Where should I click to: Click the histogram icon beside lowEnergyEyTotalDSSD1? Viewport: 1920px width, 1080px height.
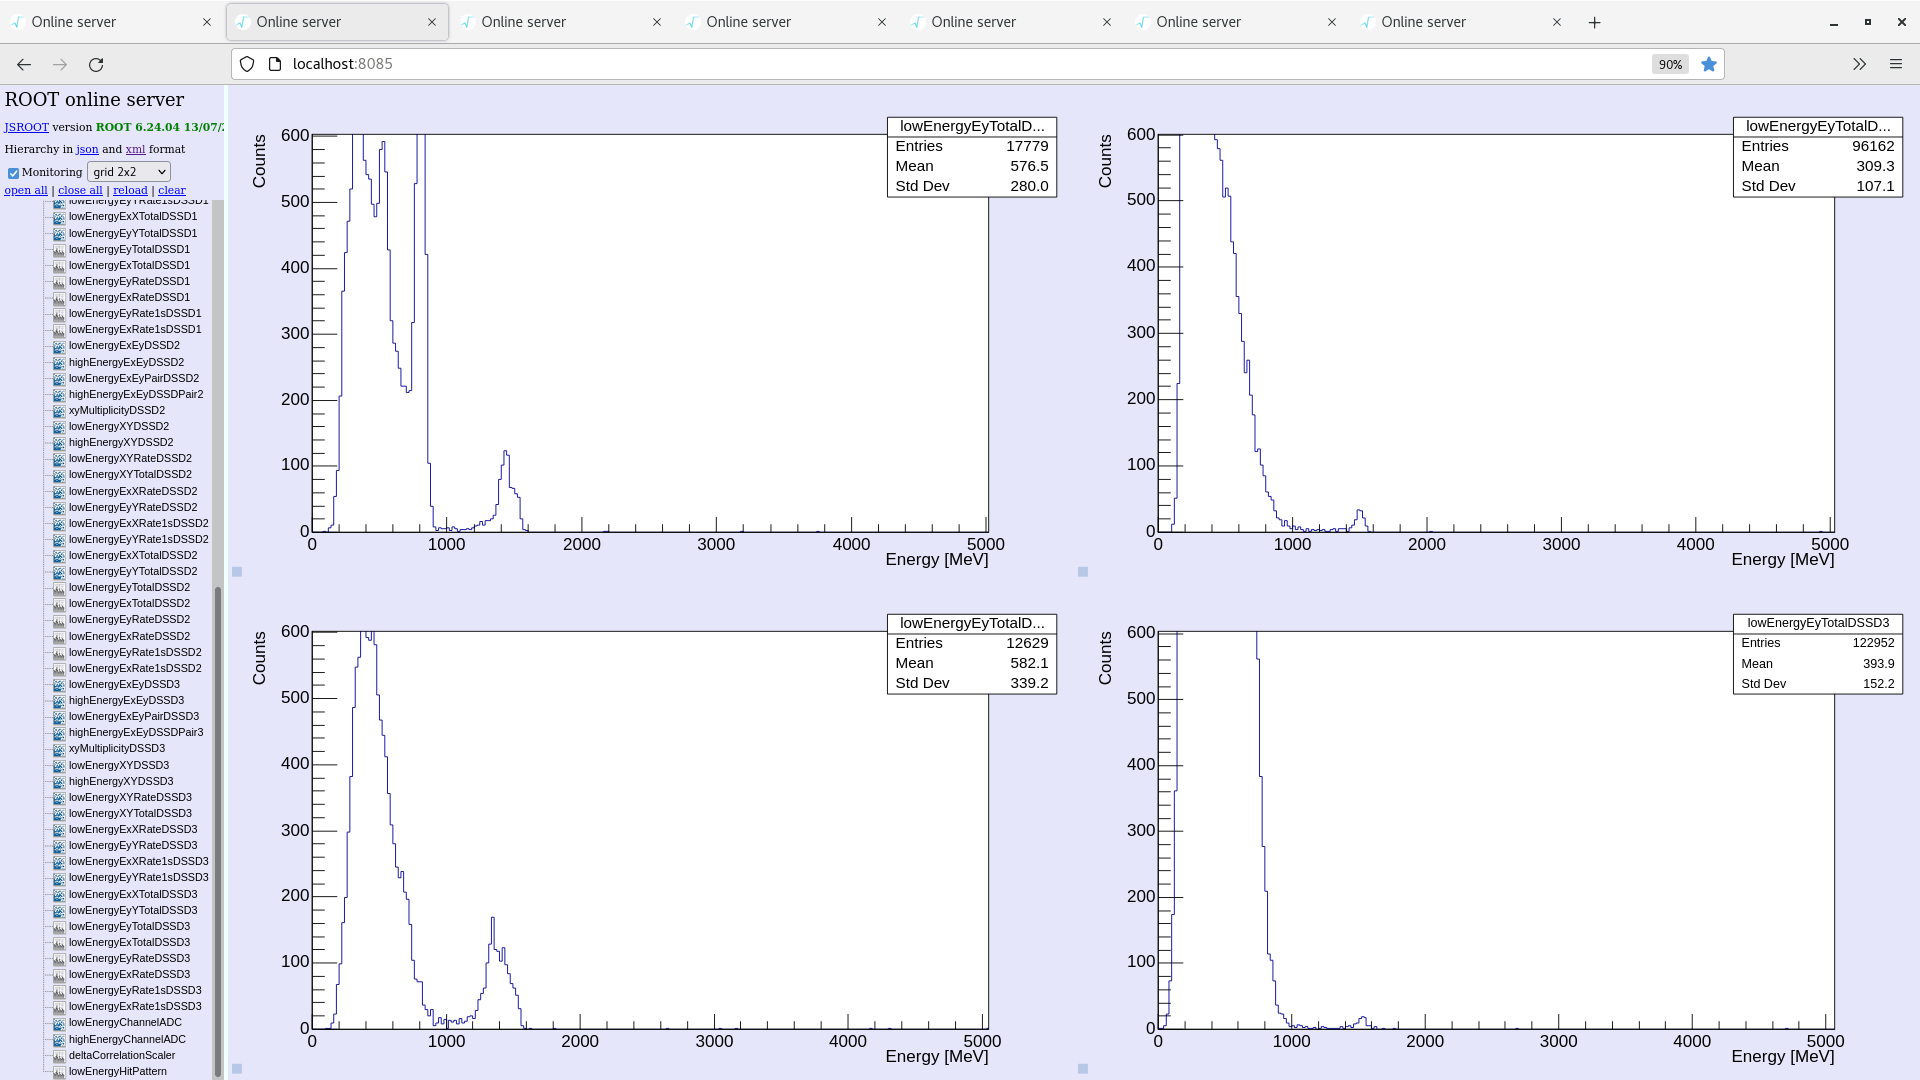point(59,250)
